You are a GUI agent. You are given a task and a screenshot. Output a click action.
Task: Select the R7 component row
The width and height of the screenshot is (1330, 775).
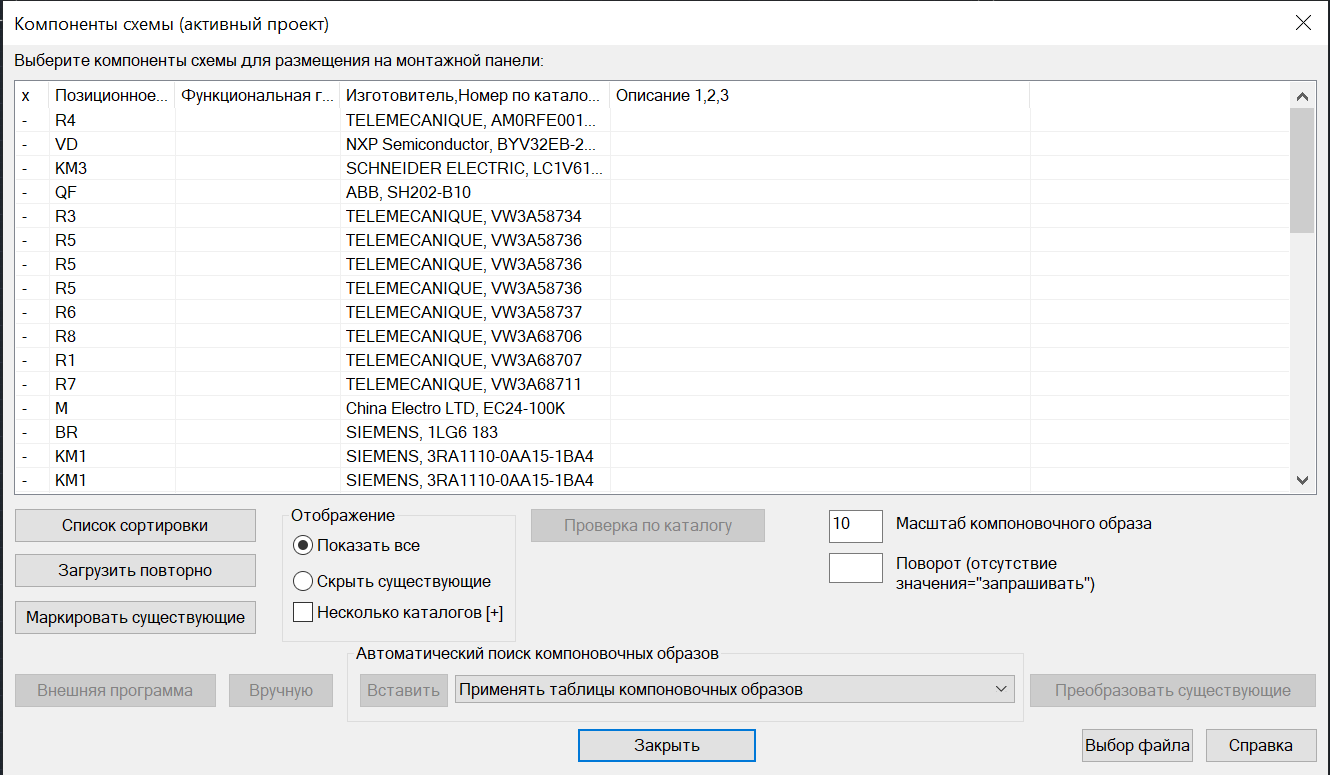pyautogui.click(x=652, y=384)
